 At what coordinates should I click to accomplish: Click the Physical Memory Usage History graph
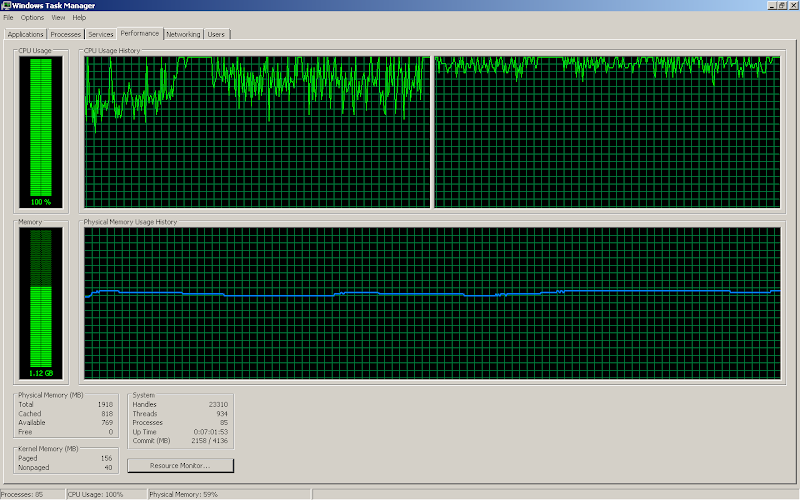pos(432,303)
